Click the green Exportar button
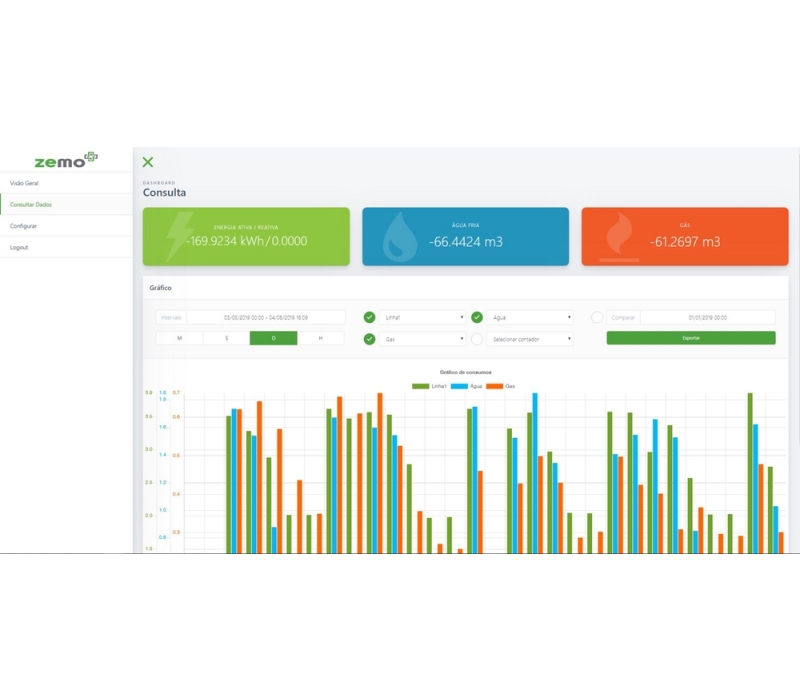The height and width of the screenshot is (700, 800). tap(690, 339)
